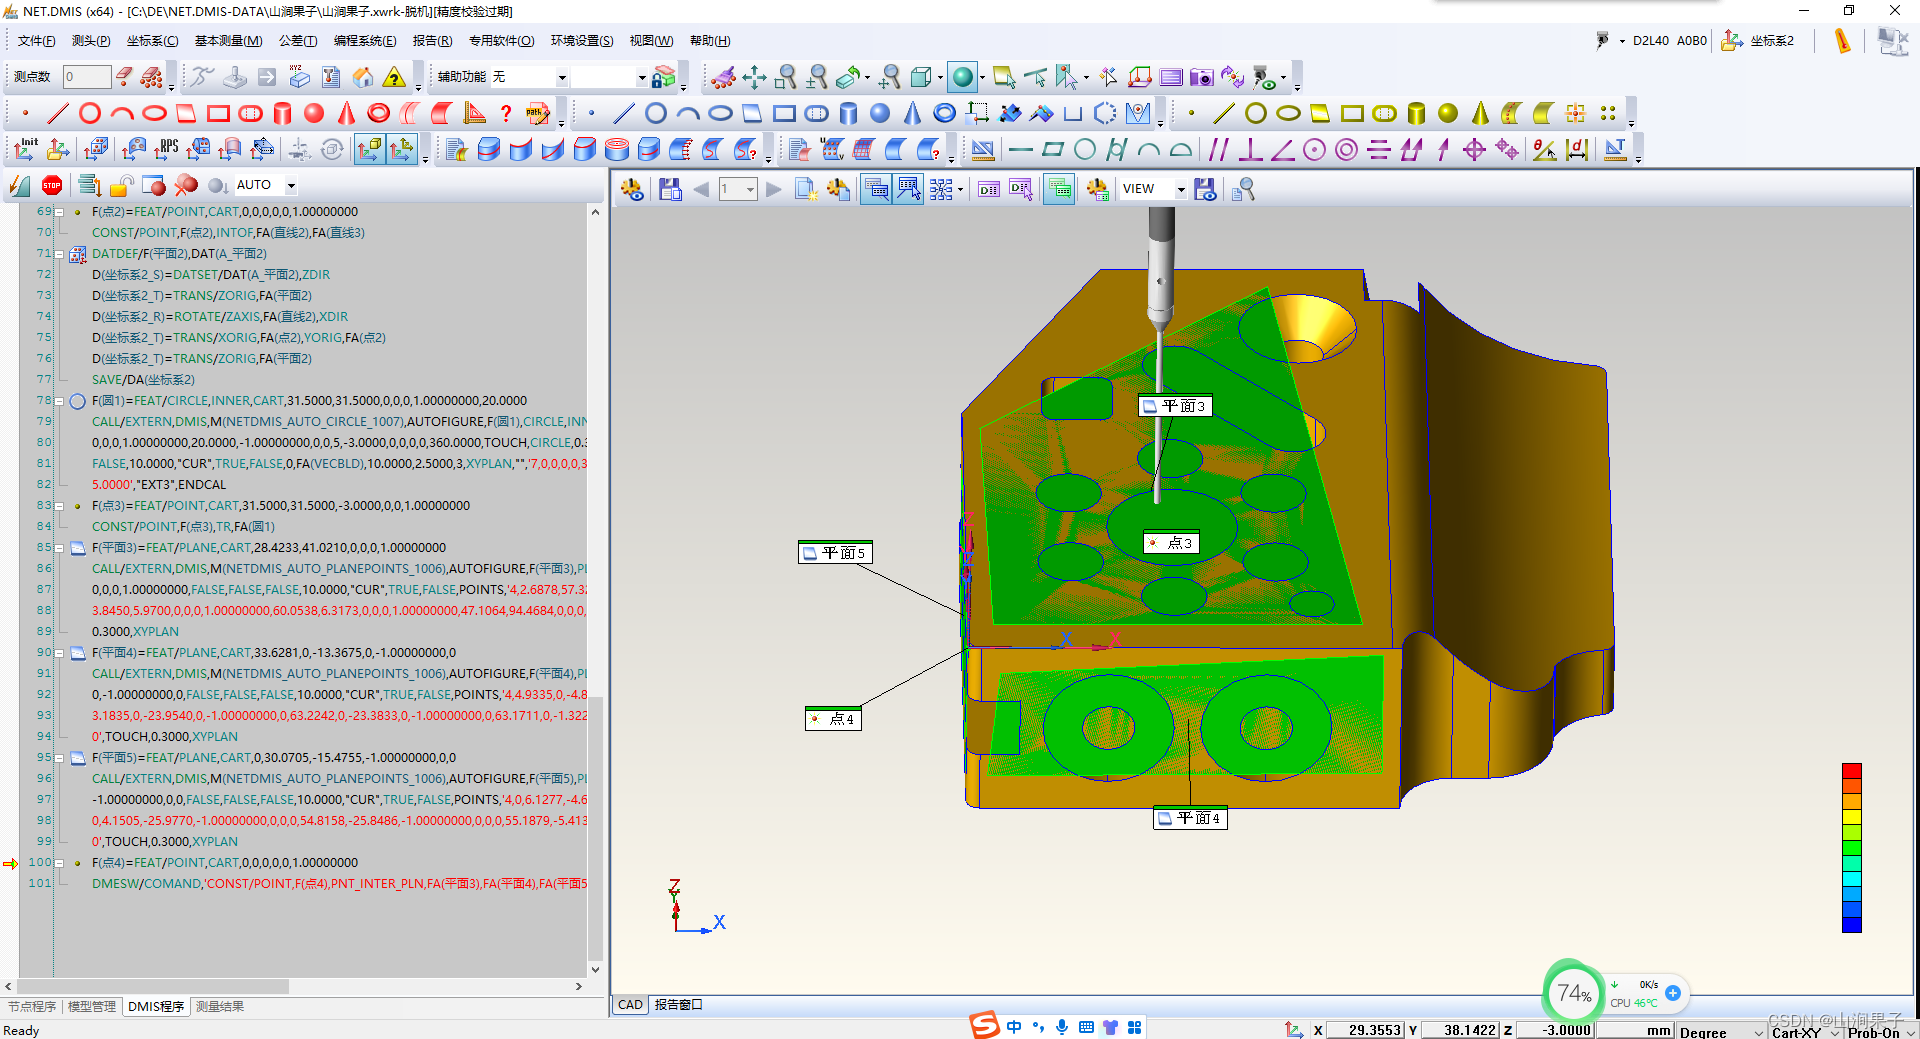
Task: Open the empty dropdown beside 辅助功能
Action: pyautogui.click(x=641, y=77)
